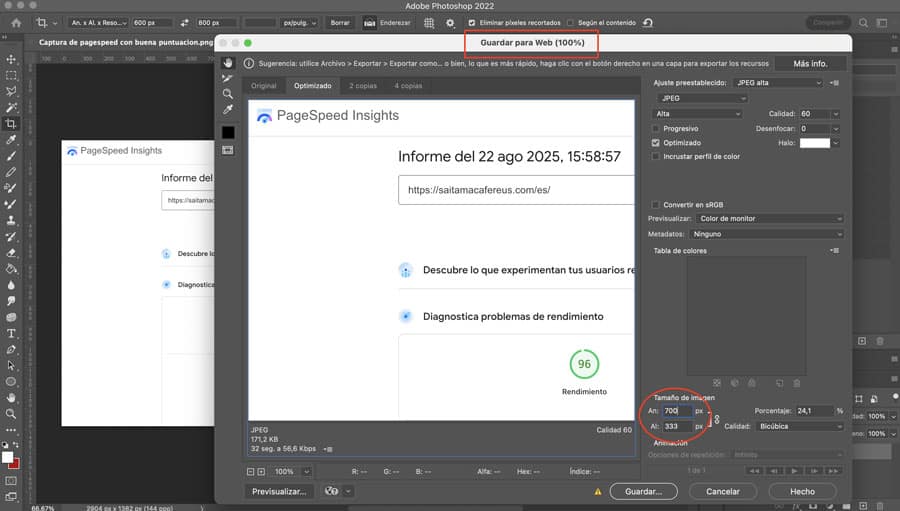Image resolution: width=900 pixels, height=511 pixels.
Task: Select the Zoom tool in Save for Web dialog
Action: 228,94
